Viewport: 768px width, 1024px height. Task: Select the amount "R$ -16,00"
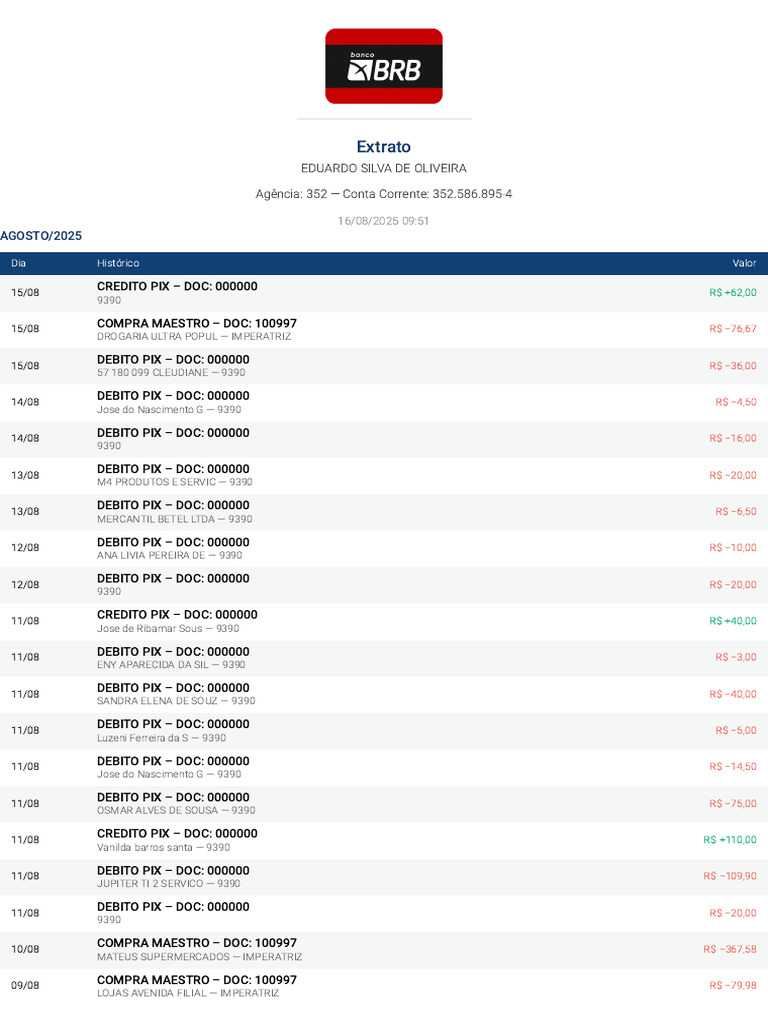(x=733, y=438)
